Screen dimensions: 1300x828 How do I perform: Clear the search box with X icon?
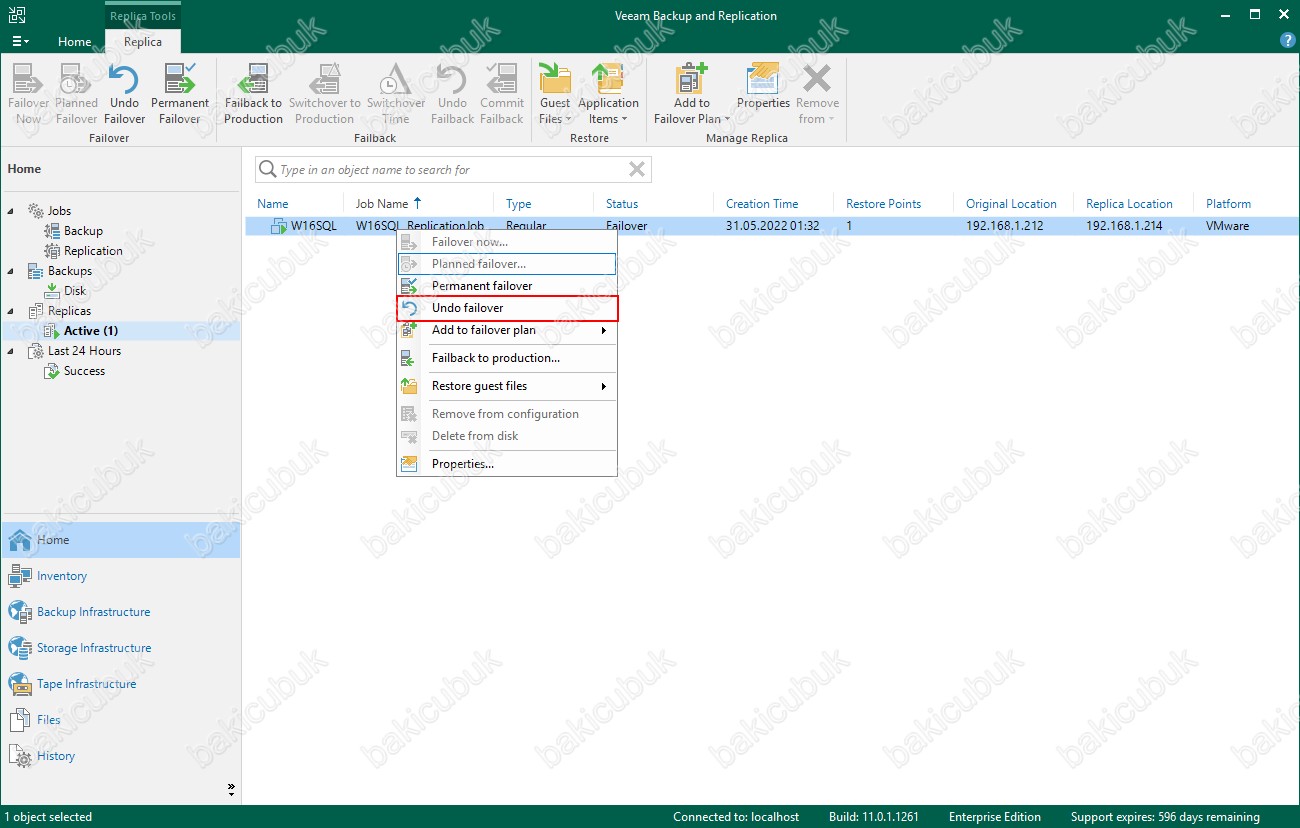pos(637,169)
